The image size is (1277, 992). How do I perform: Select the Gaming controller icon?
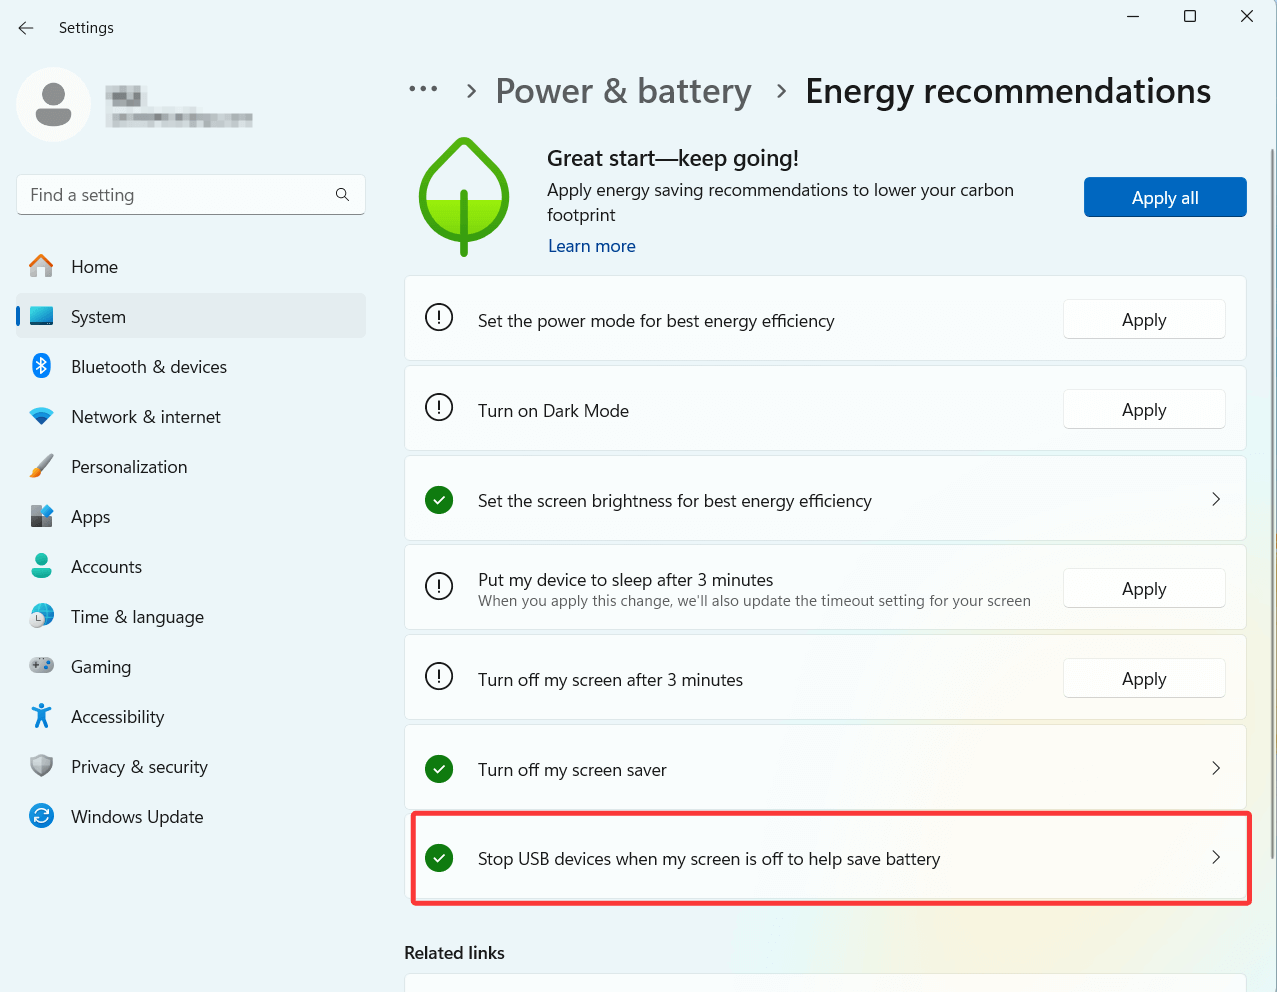[40, 666]
